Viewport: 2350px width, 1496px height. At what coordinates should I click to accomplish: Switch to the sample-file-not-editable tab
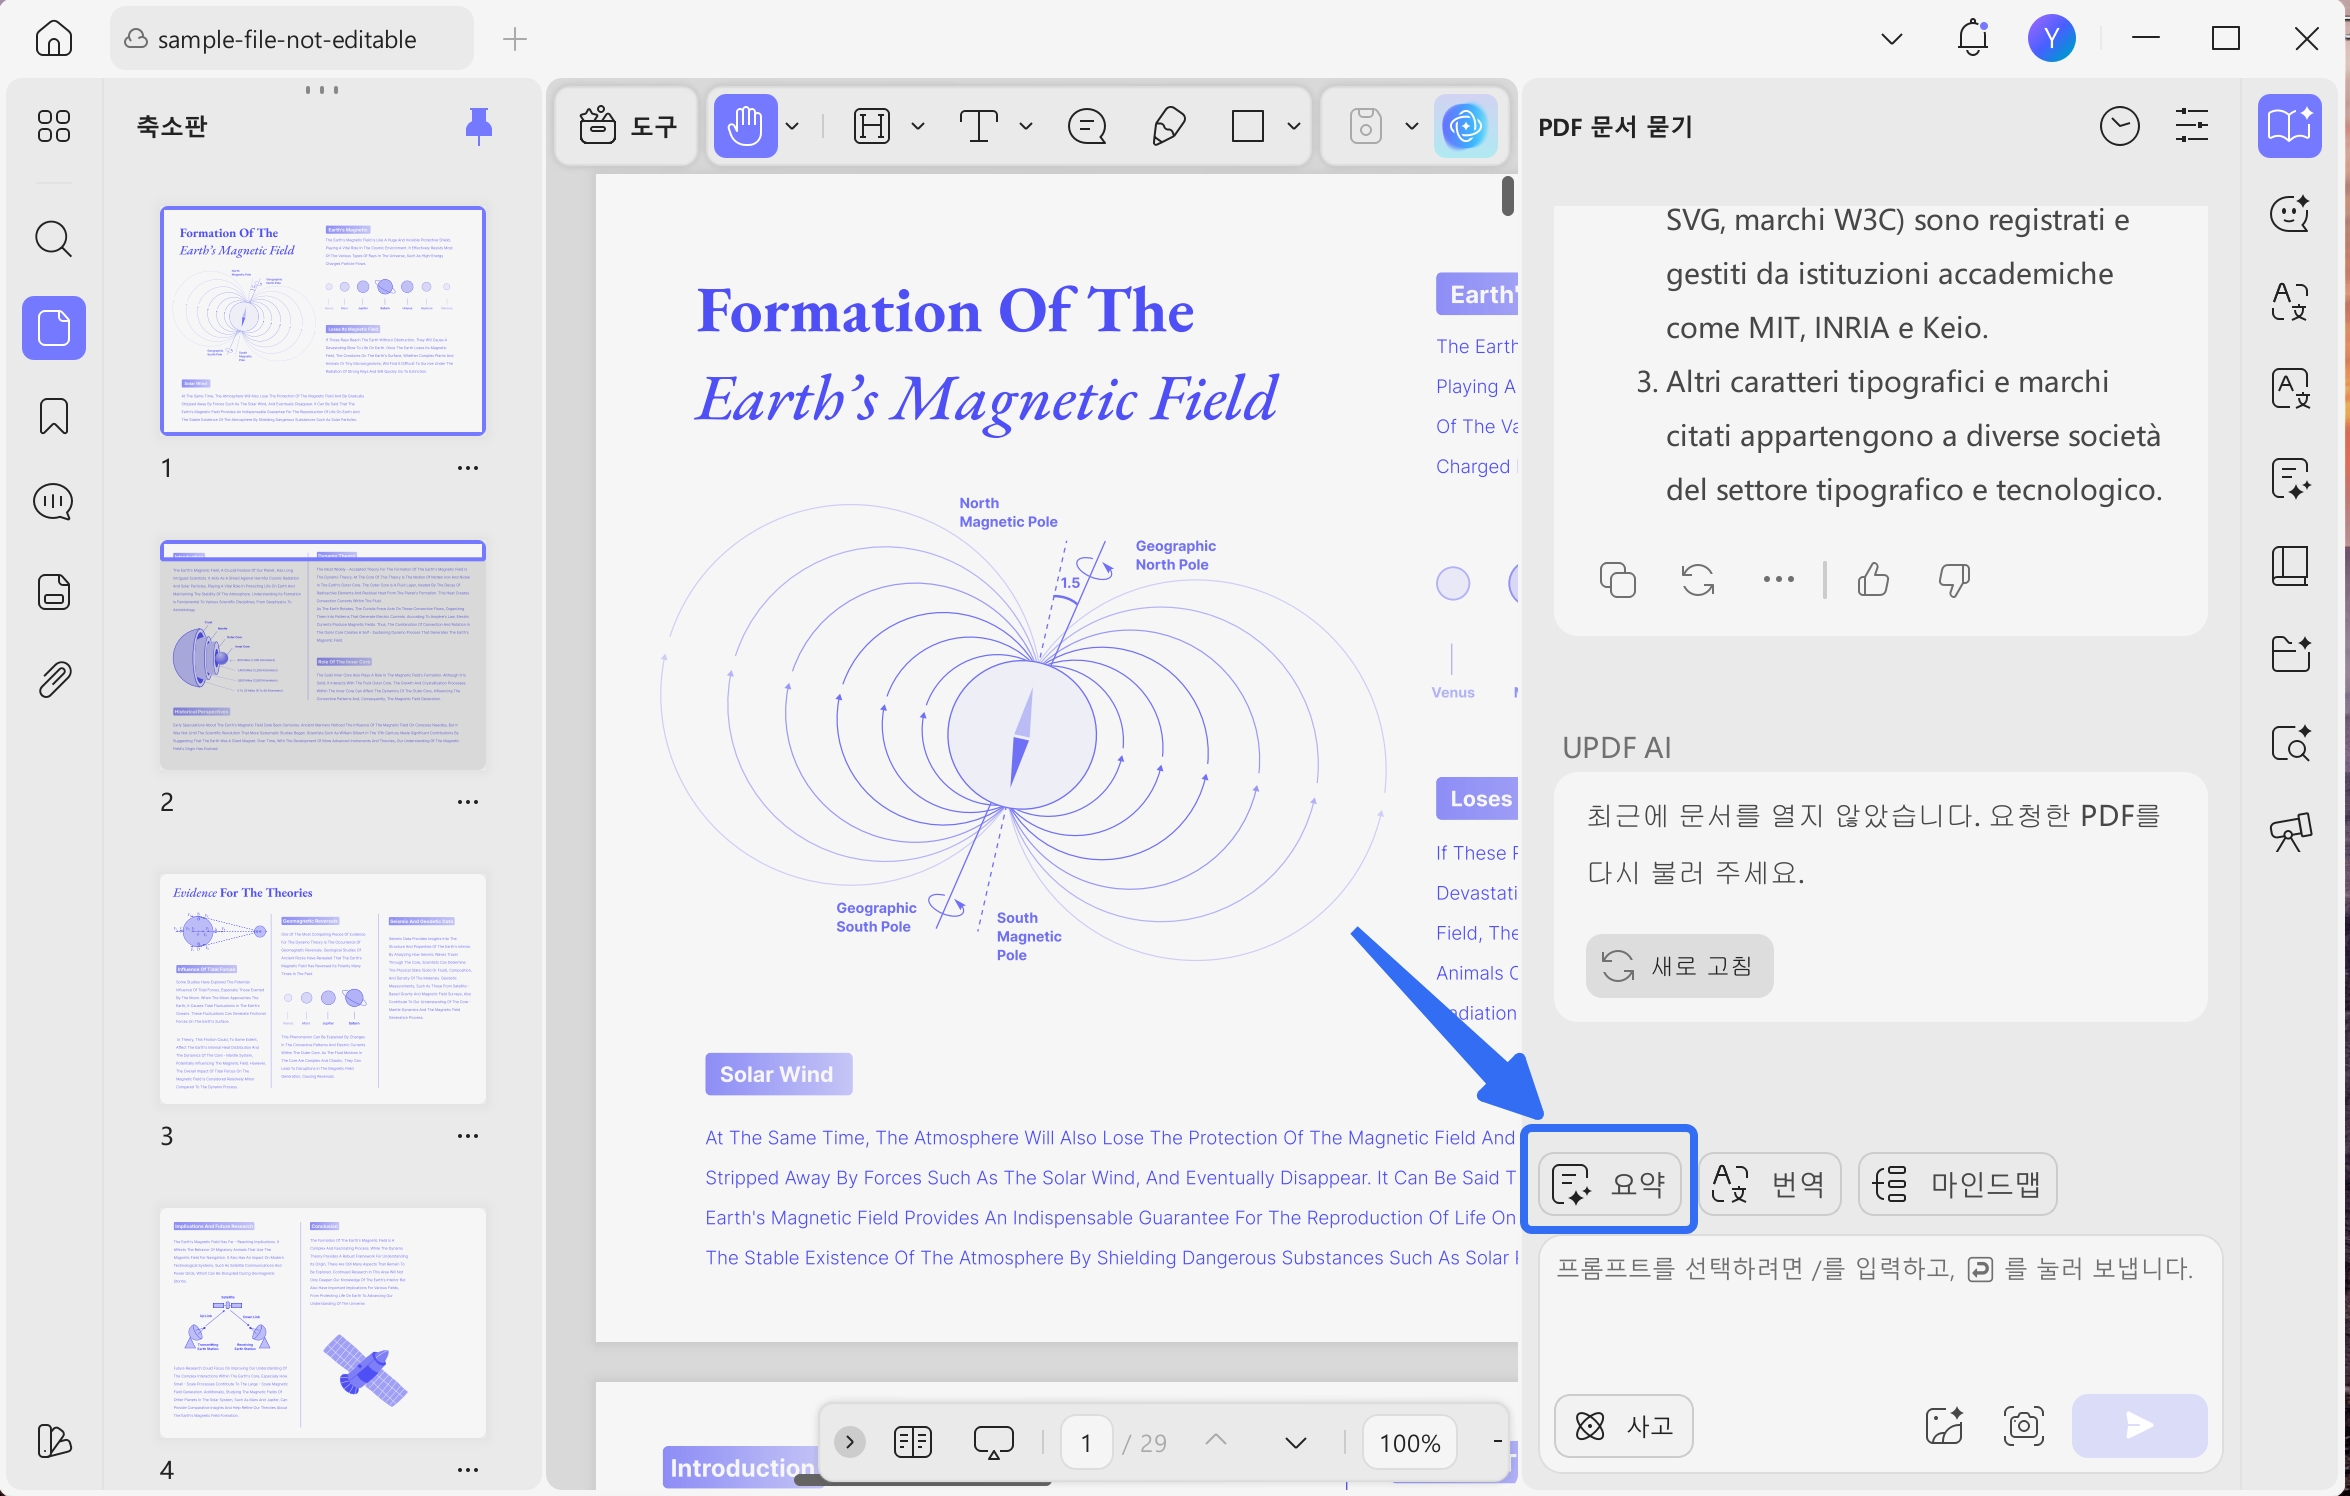287,39
